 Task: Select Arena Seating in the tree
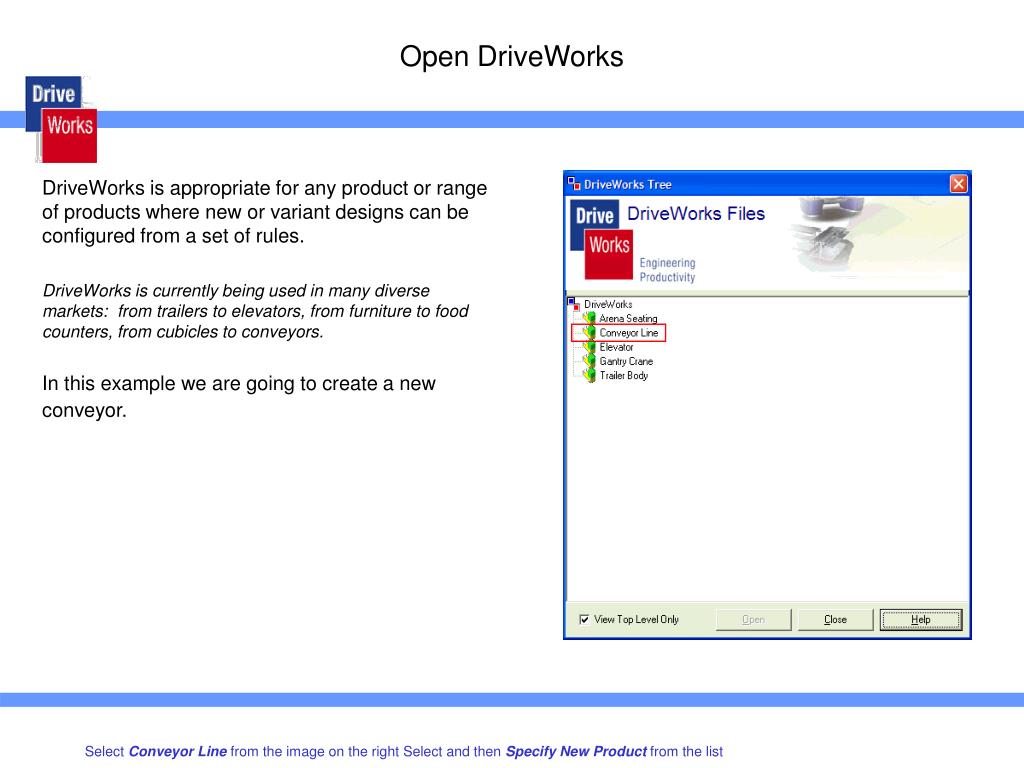click(628, 319)
